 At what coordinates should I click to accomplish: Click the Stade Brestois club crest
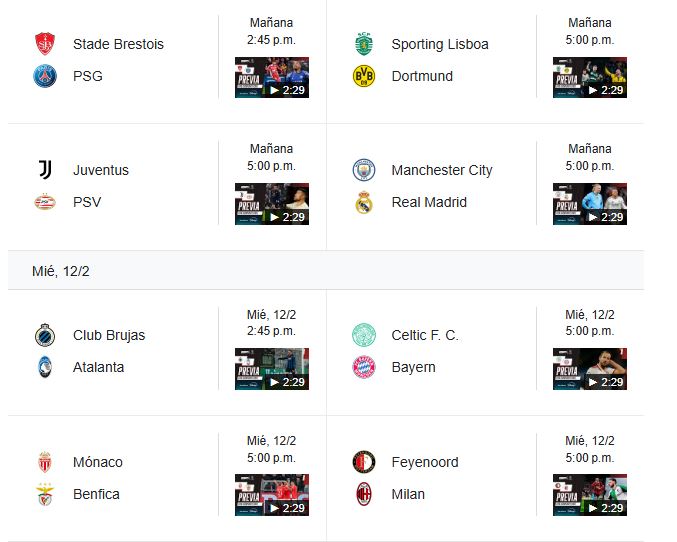pyautogui.click(x=45, y=44)
